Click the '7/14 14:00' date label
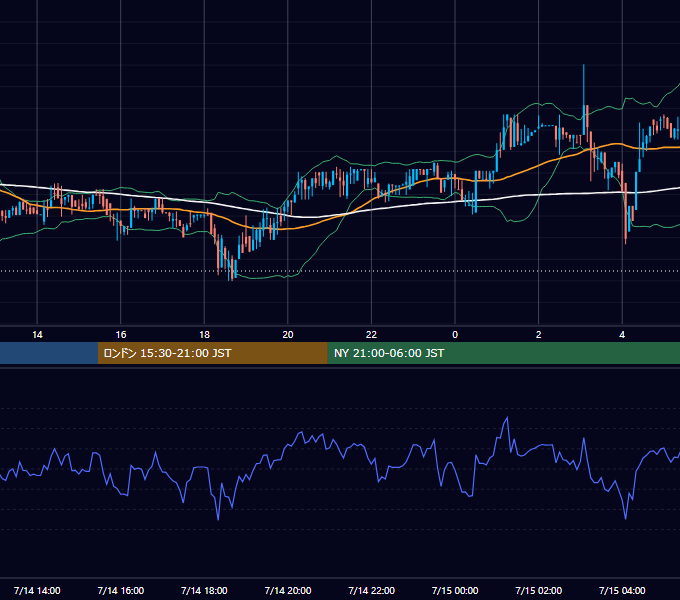680x600 pixels. (37, 590)
